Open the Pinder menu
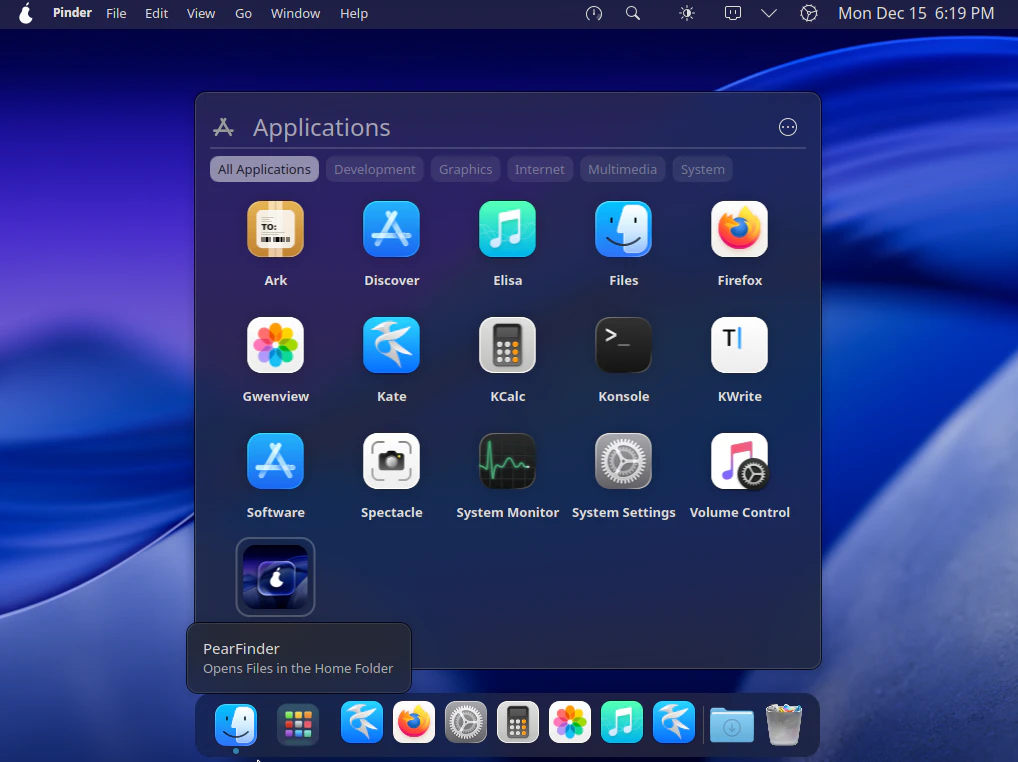This screenshot has height=762, width=1018. [72, 13]
